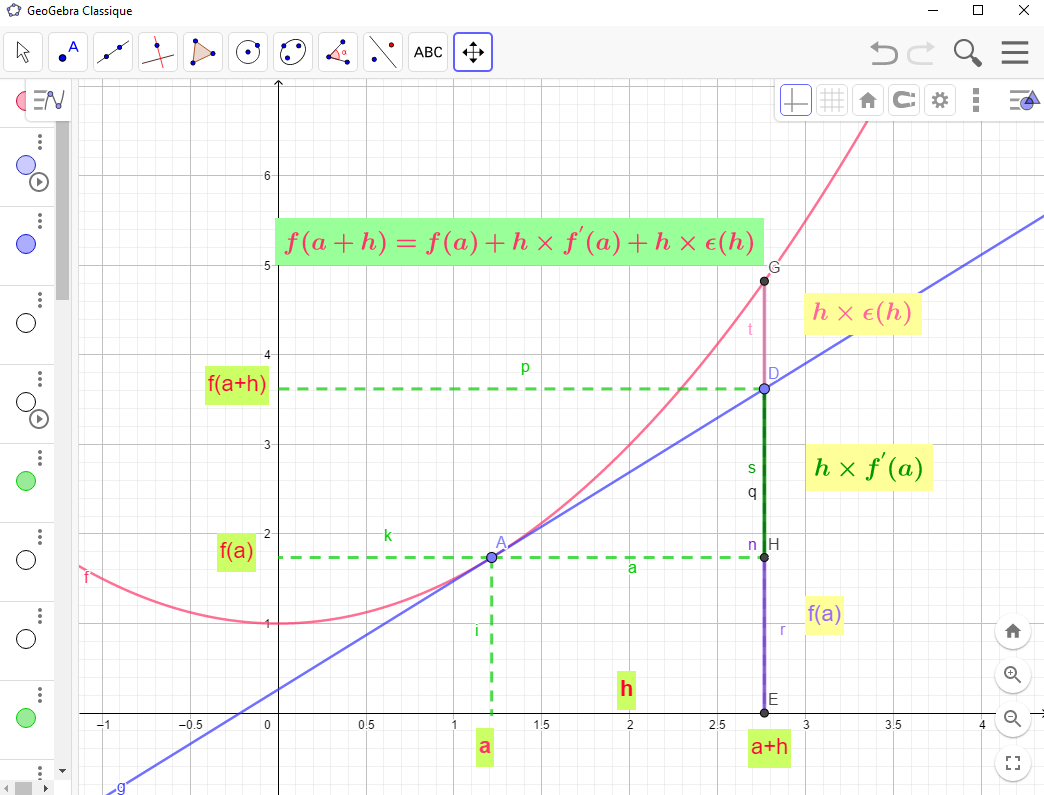Select the f(a+h) label on the y-axis
Viewport: 1044px width, 795px height.
[237, 384]
